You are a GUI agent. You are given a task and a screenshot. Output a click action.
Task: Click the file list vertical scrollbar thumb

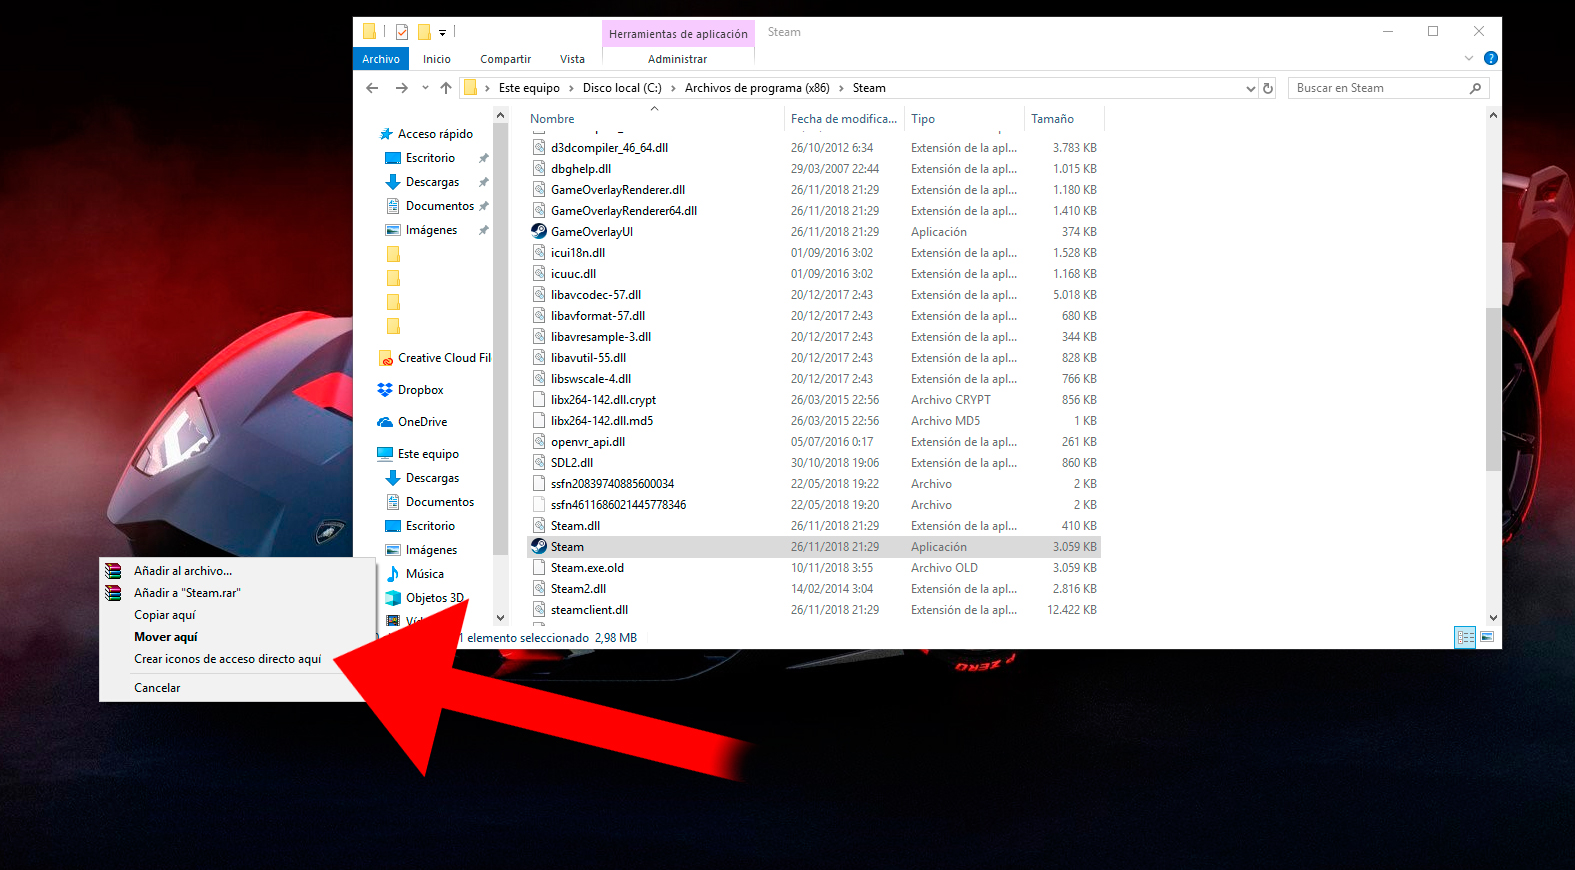(1493, 390)
